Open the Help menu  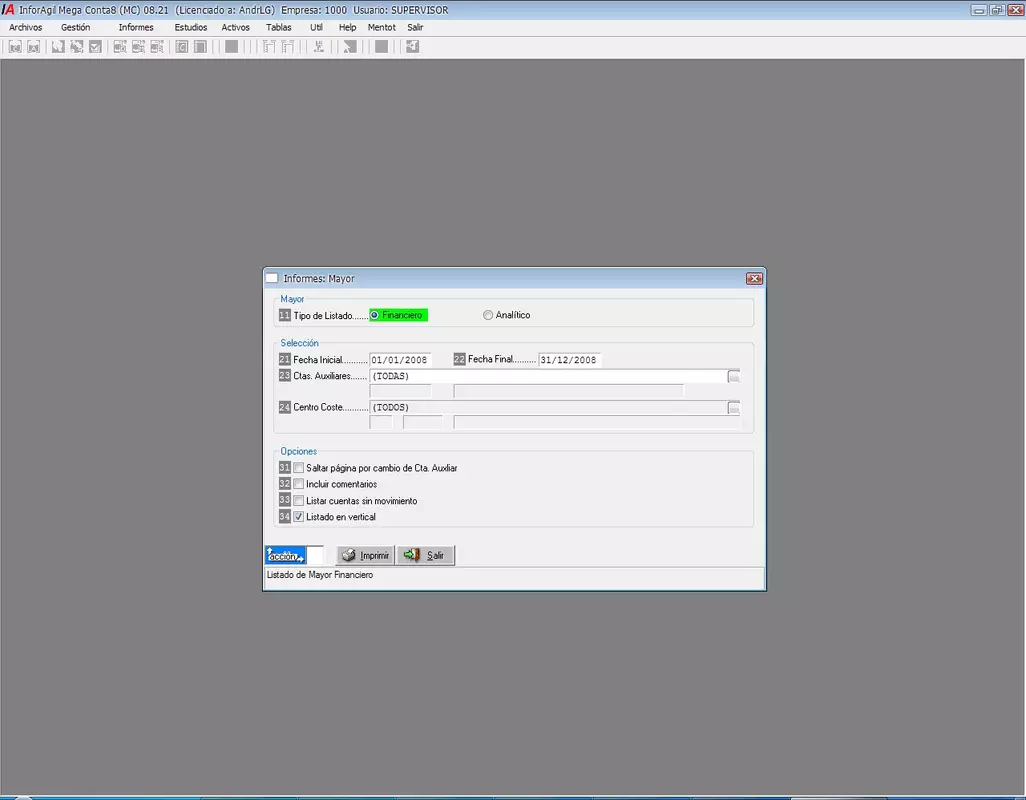tap(347, 27)
